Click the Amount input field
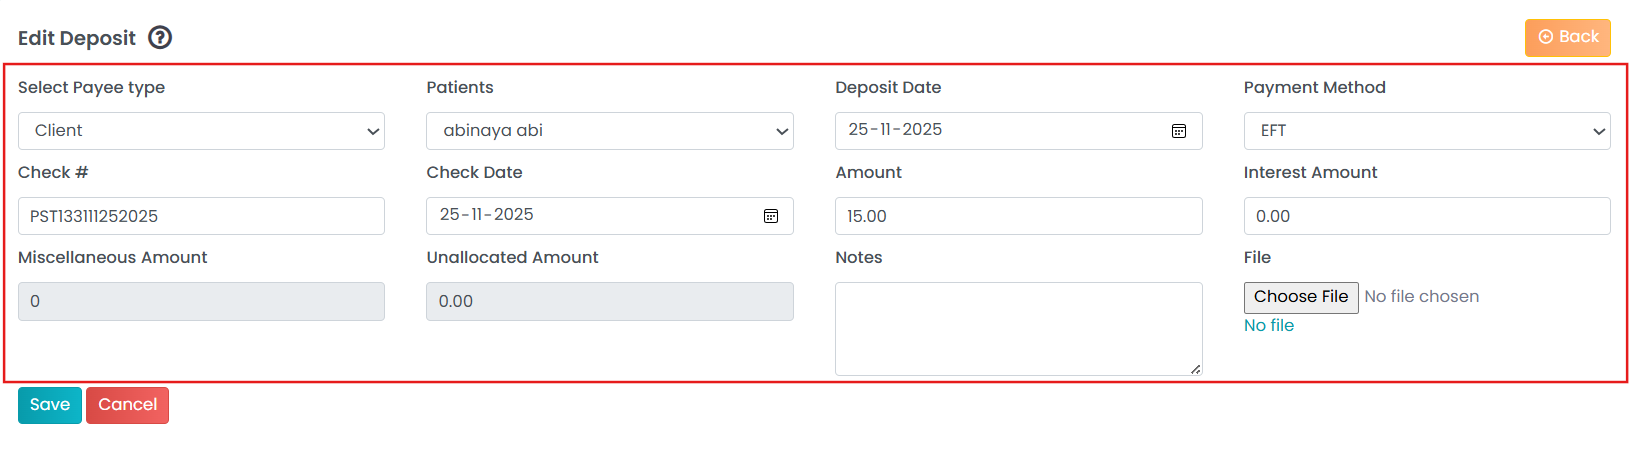 click(1018, 216)
